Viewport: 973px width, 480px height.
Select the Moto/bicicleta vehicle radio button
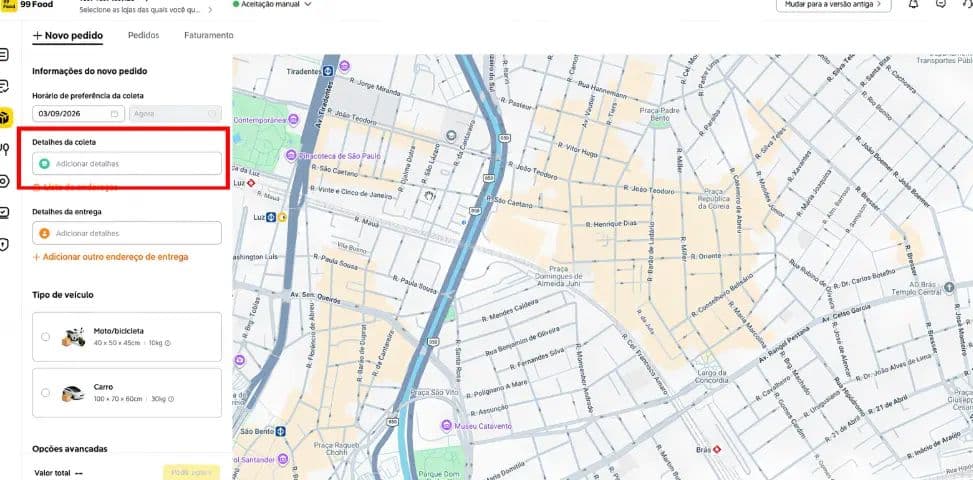(45, 337)
